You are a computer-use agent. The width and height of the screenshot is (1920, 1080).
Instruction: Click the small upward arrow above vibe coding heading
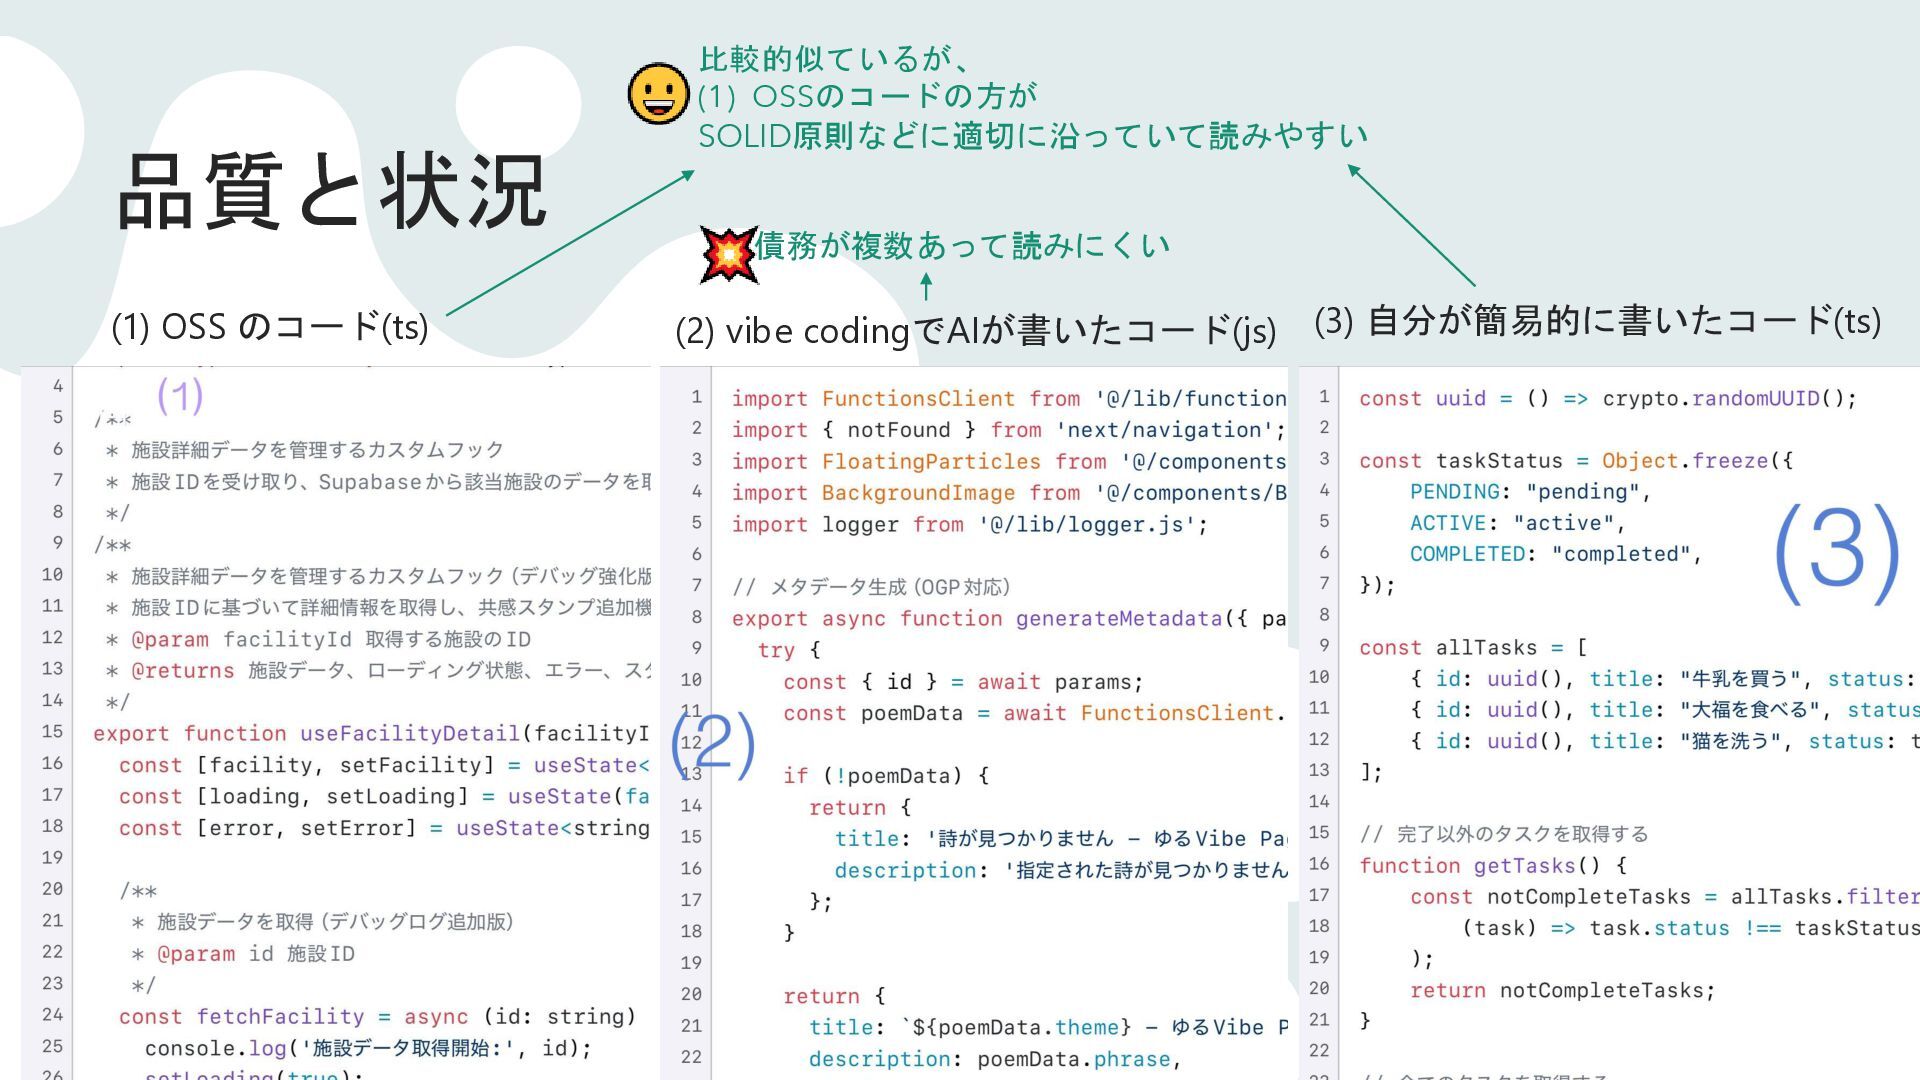[x=926, y=286]
